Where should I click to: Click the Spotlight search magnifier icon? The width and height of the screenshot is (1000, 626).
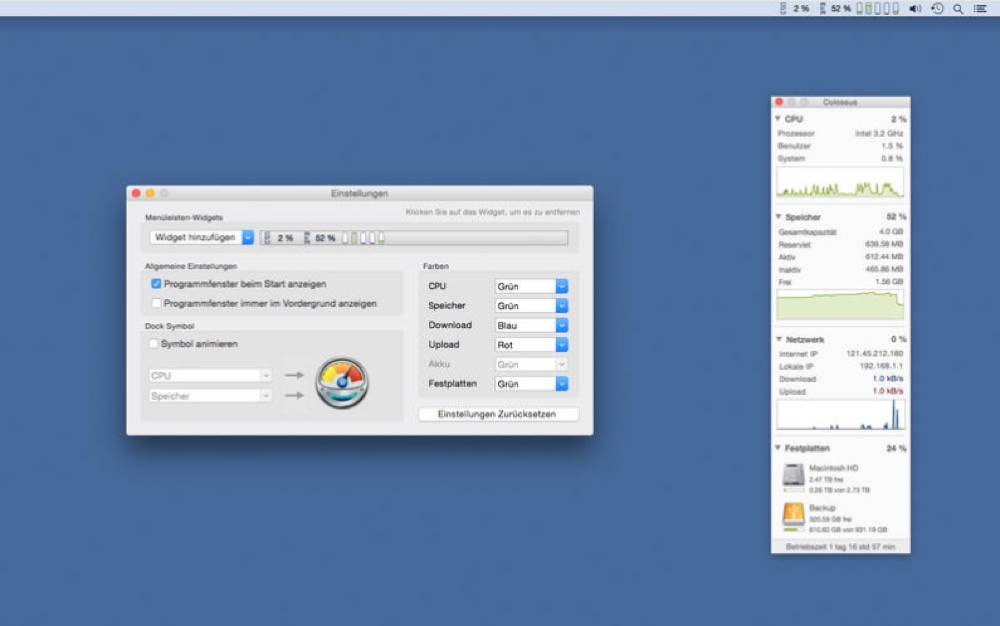click(958, 8)
